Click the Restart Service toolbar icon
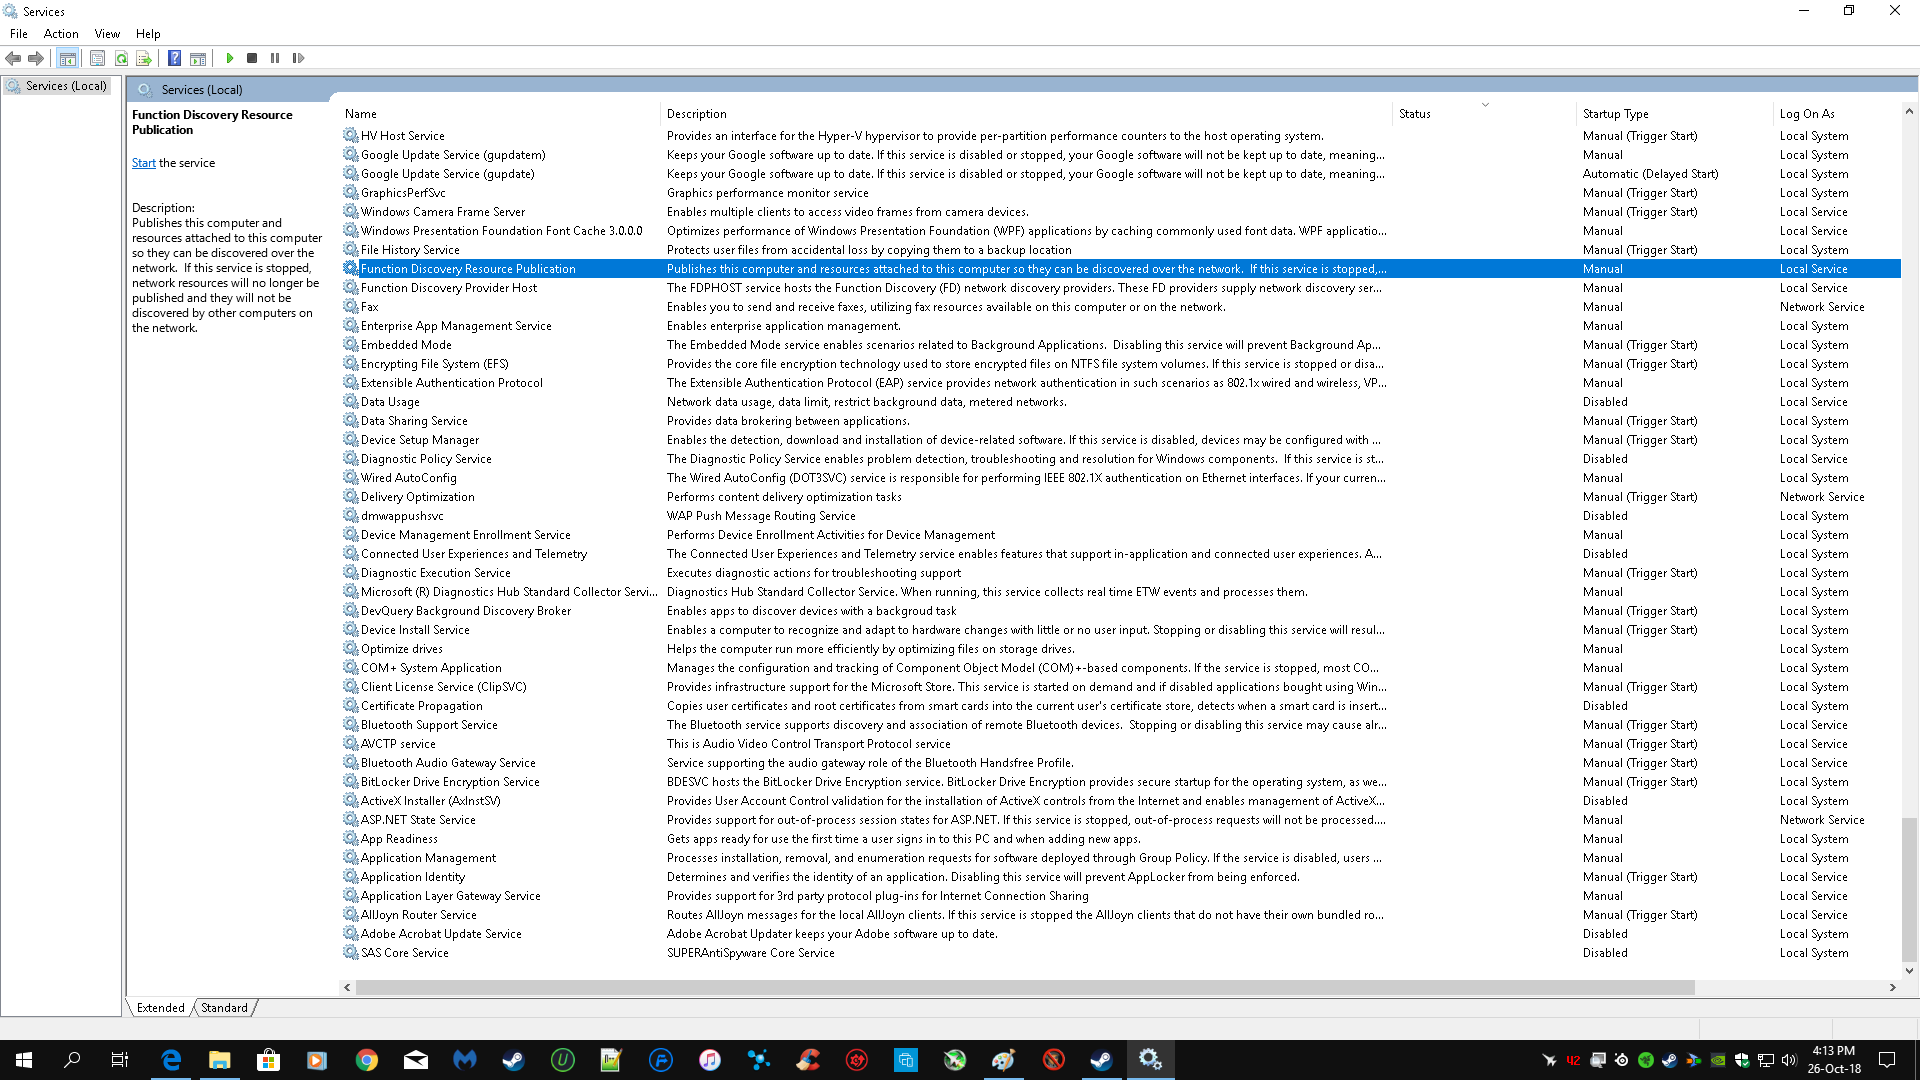 click(298, 58)
